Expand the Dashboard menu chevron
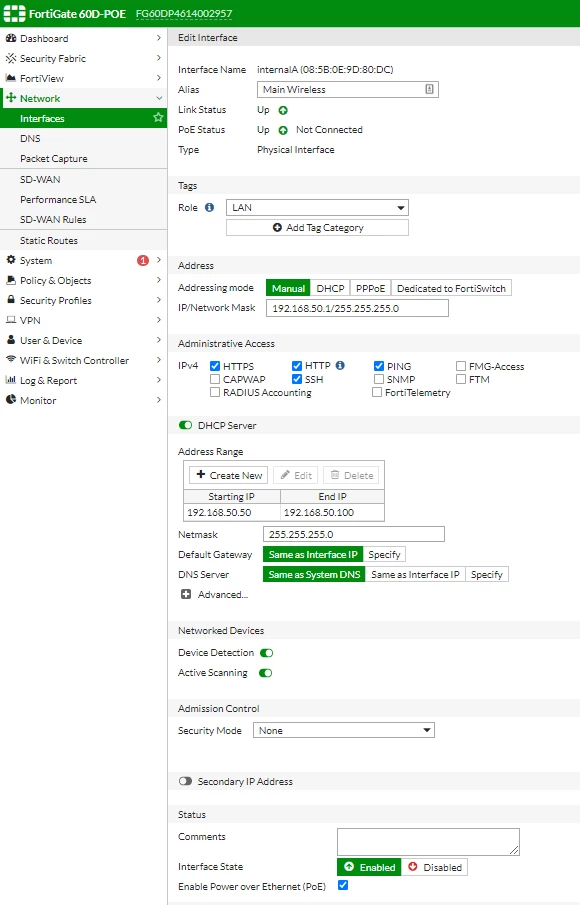 coord(159,38)
